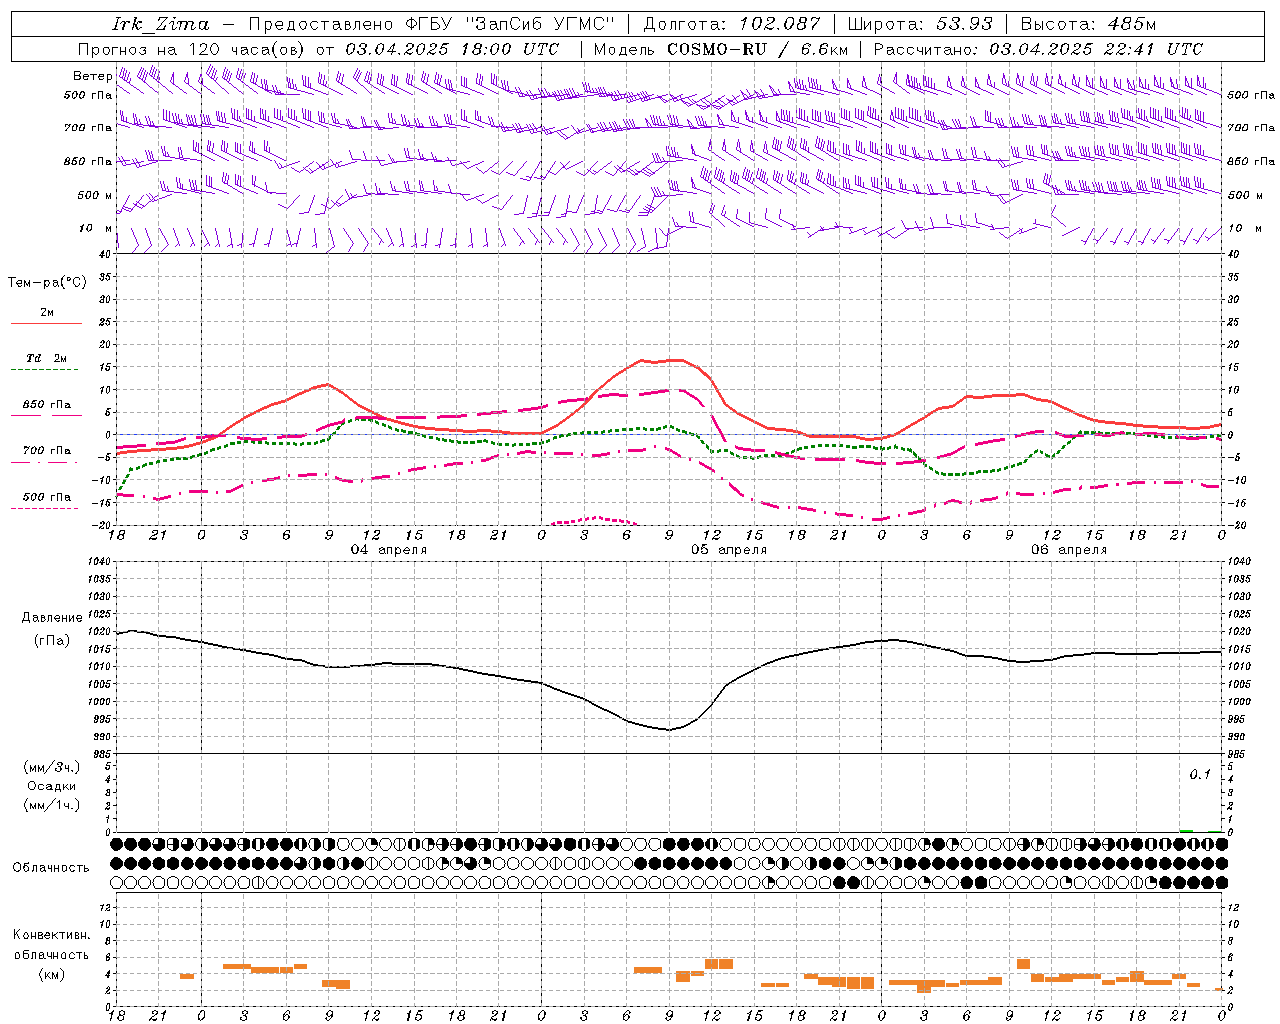The height and width of the screenshot is (1024, 1280).
Task: Select the text Предоставлено ФГБУ "ЗапСиб УГМС"
Action: point(431,24)
